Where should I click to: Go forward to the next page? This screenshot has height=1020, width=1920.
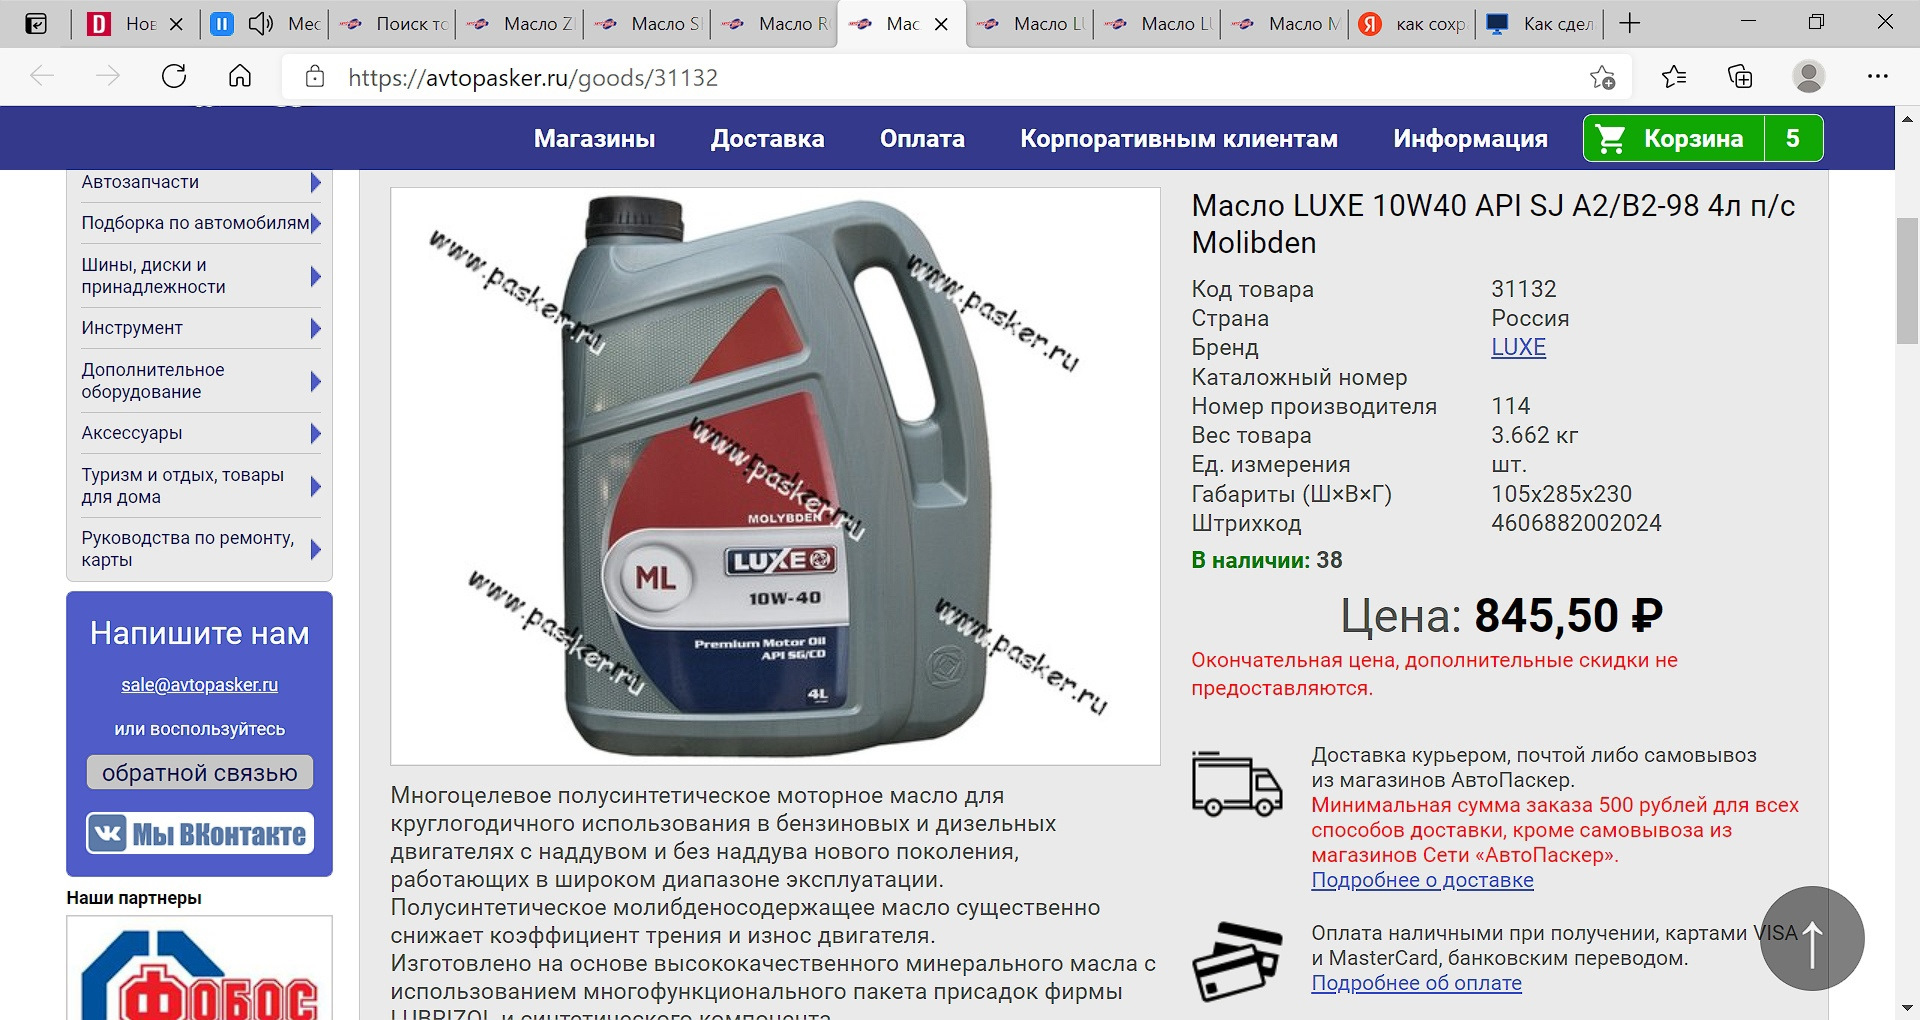click(108, 76)
